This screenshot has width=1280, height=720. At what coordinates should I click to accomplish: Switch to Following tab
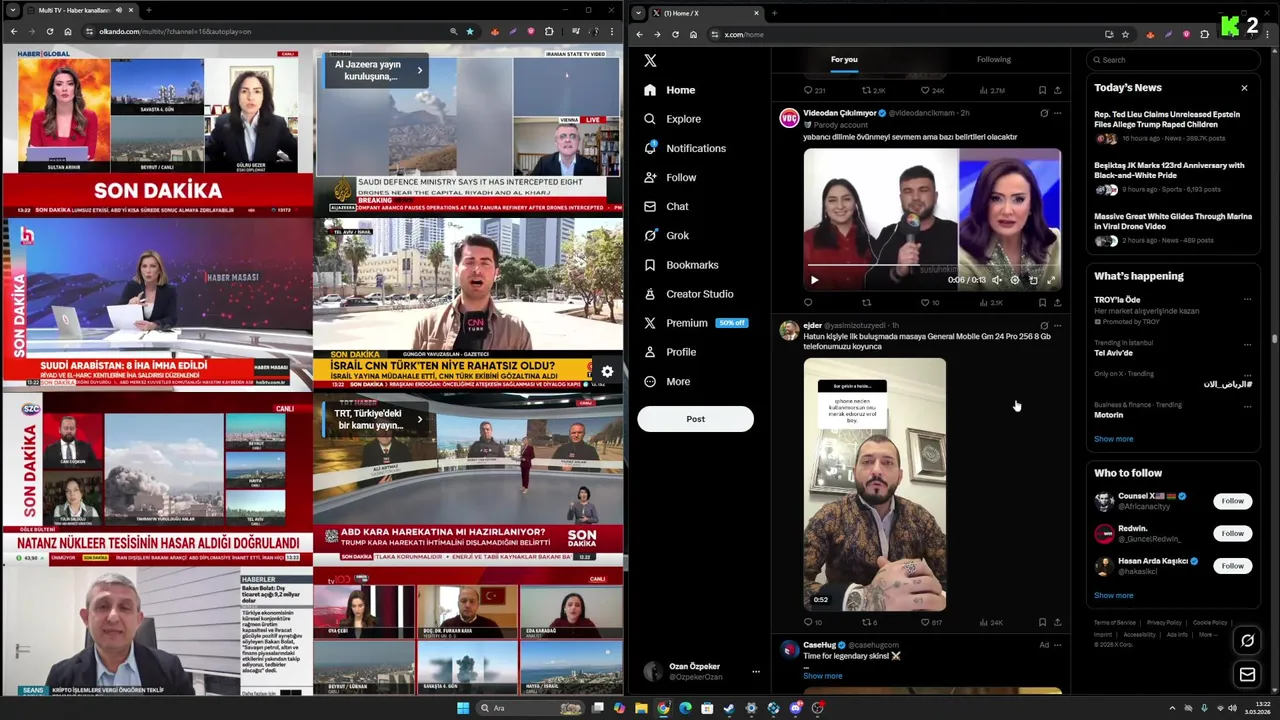[993, 59]
